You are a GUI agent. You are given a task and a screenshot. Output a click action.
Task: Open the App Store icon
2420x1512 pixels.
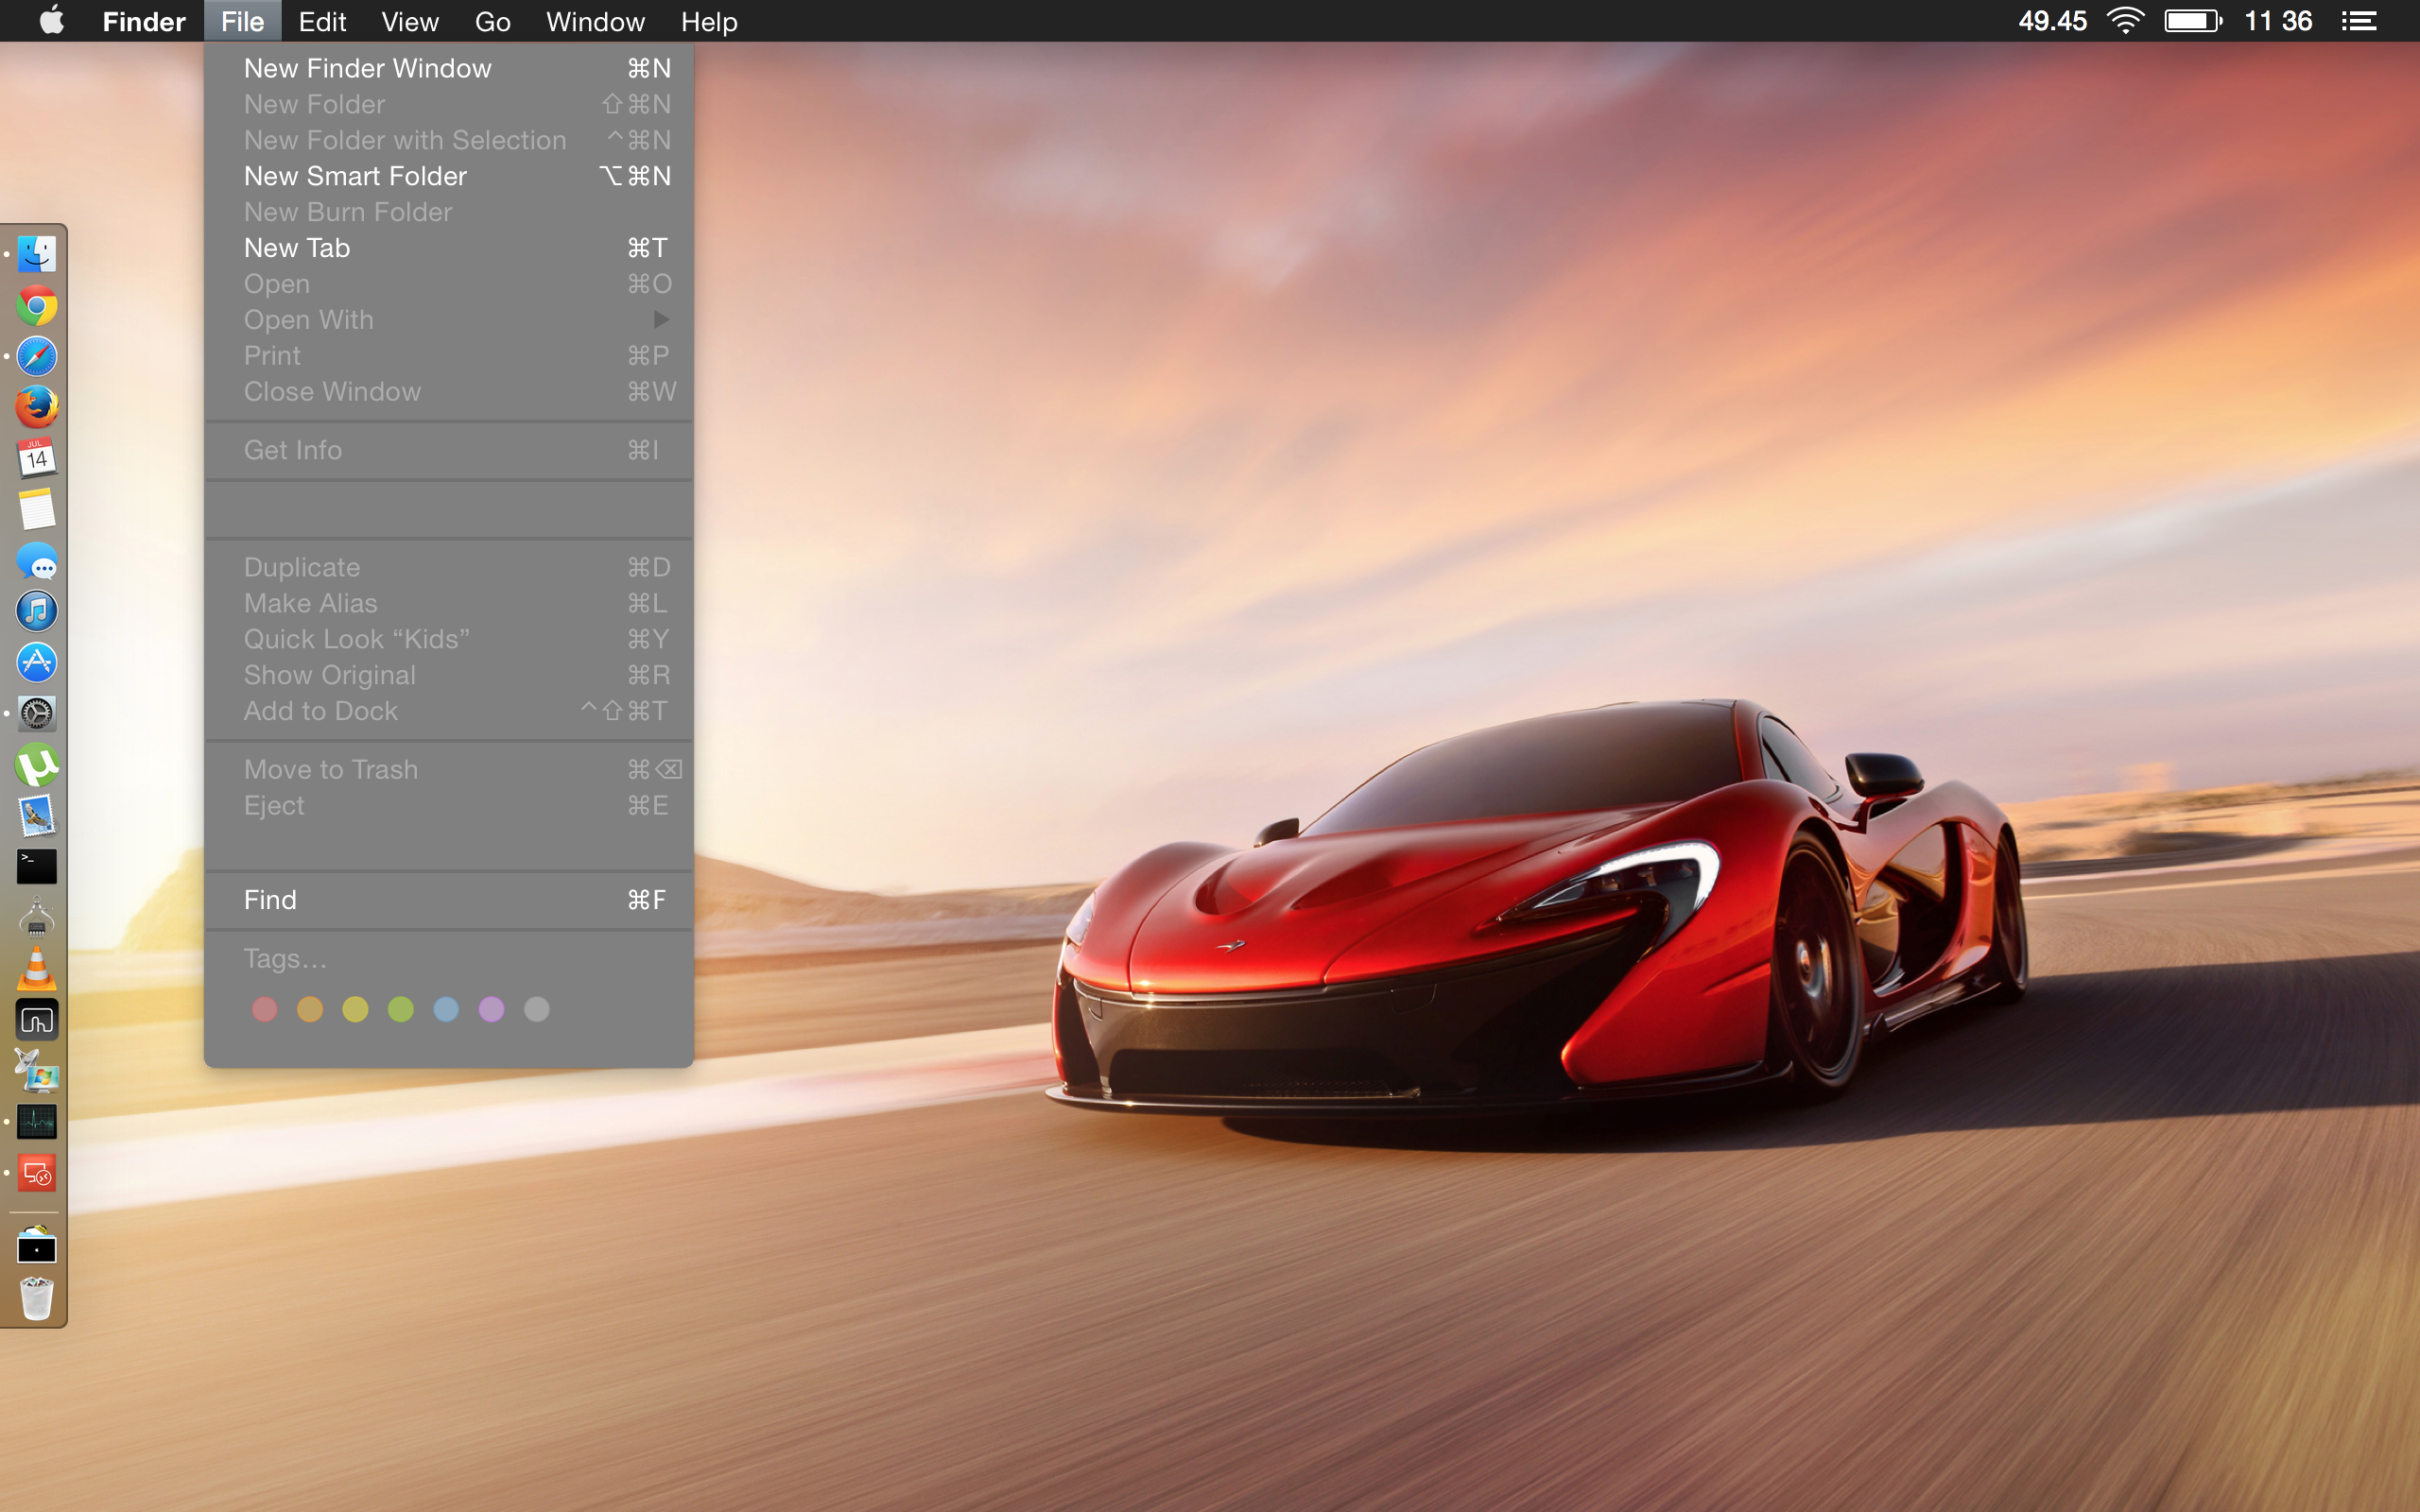click(x=37, y=662)
